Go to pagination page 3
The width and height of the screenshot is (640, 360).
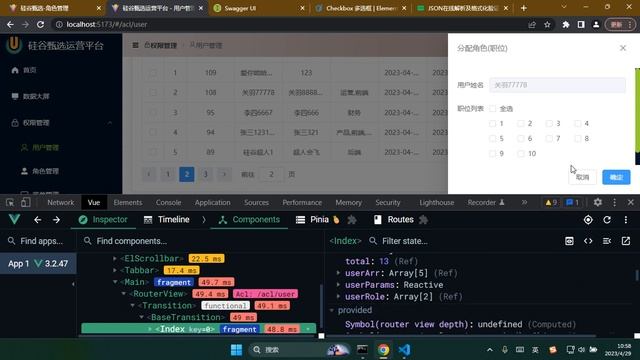click(x=205, y=174)
